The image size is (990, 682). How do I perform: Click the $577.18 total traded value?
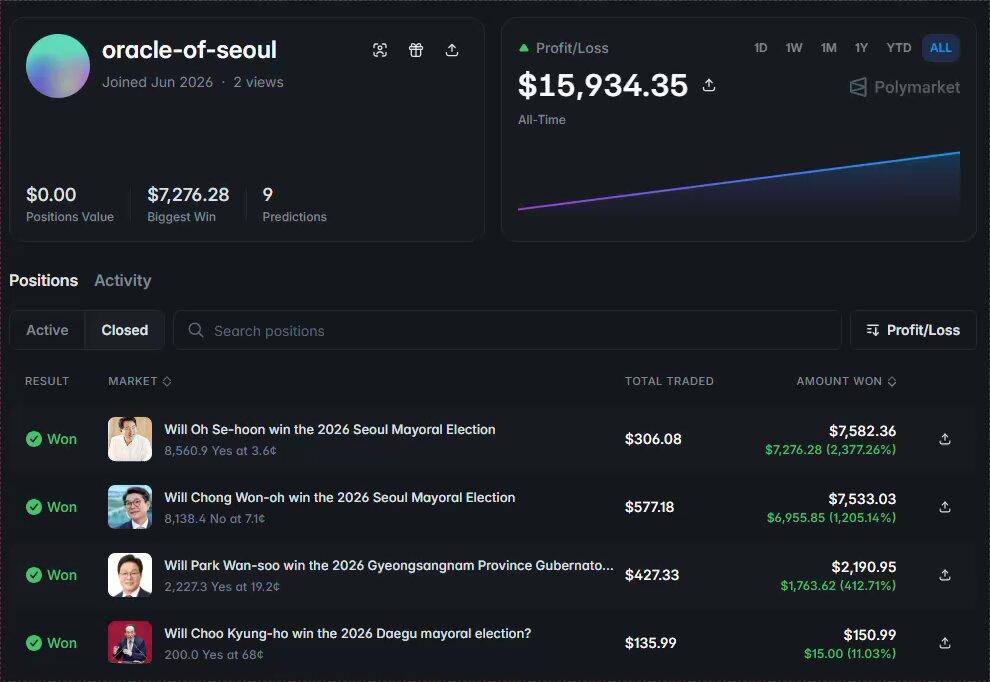click(649, 507)
